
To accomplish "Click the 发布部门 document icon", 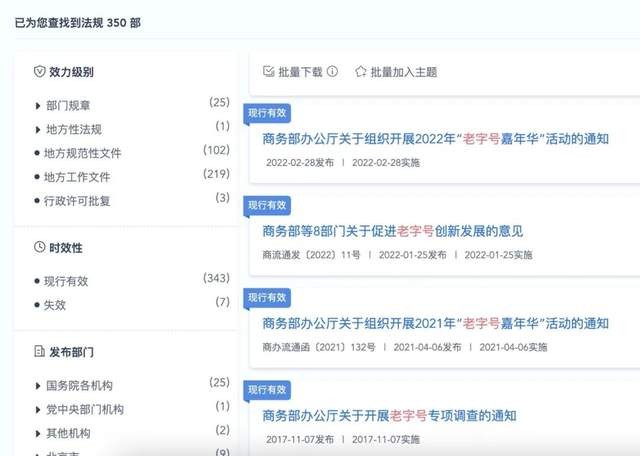I will click(39, 351).
